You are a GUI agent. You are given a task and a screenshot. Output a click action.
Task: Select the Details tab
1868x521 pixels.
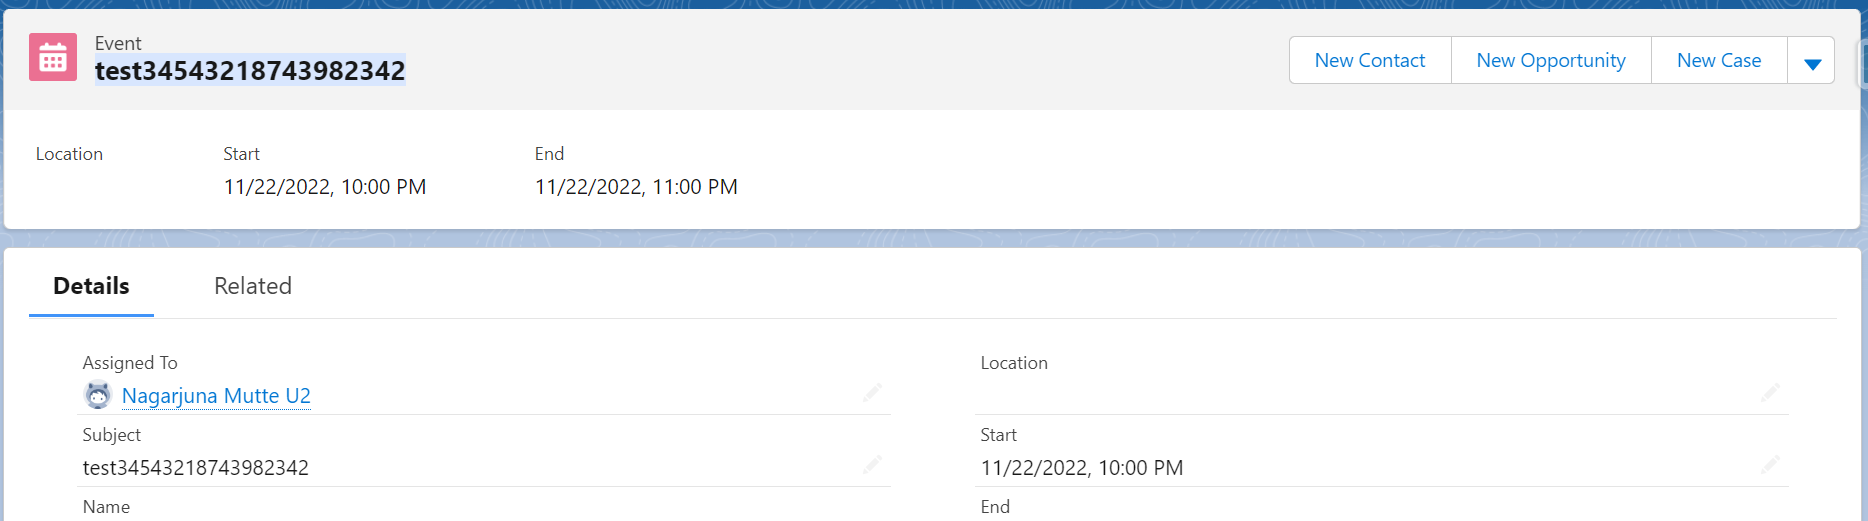[91, 286]
